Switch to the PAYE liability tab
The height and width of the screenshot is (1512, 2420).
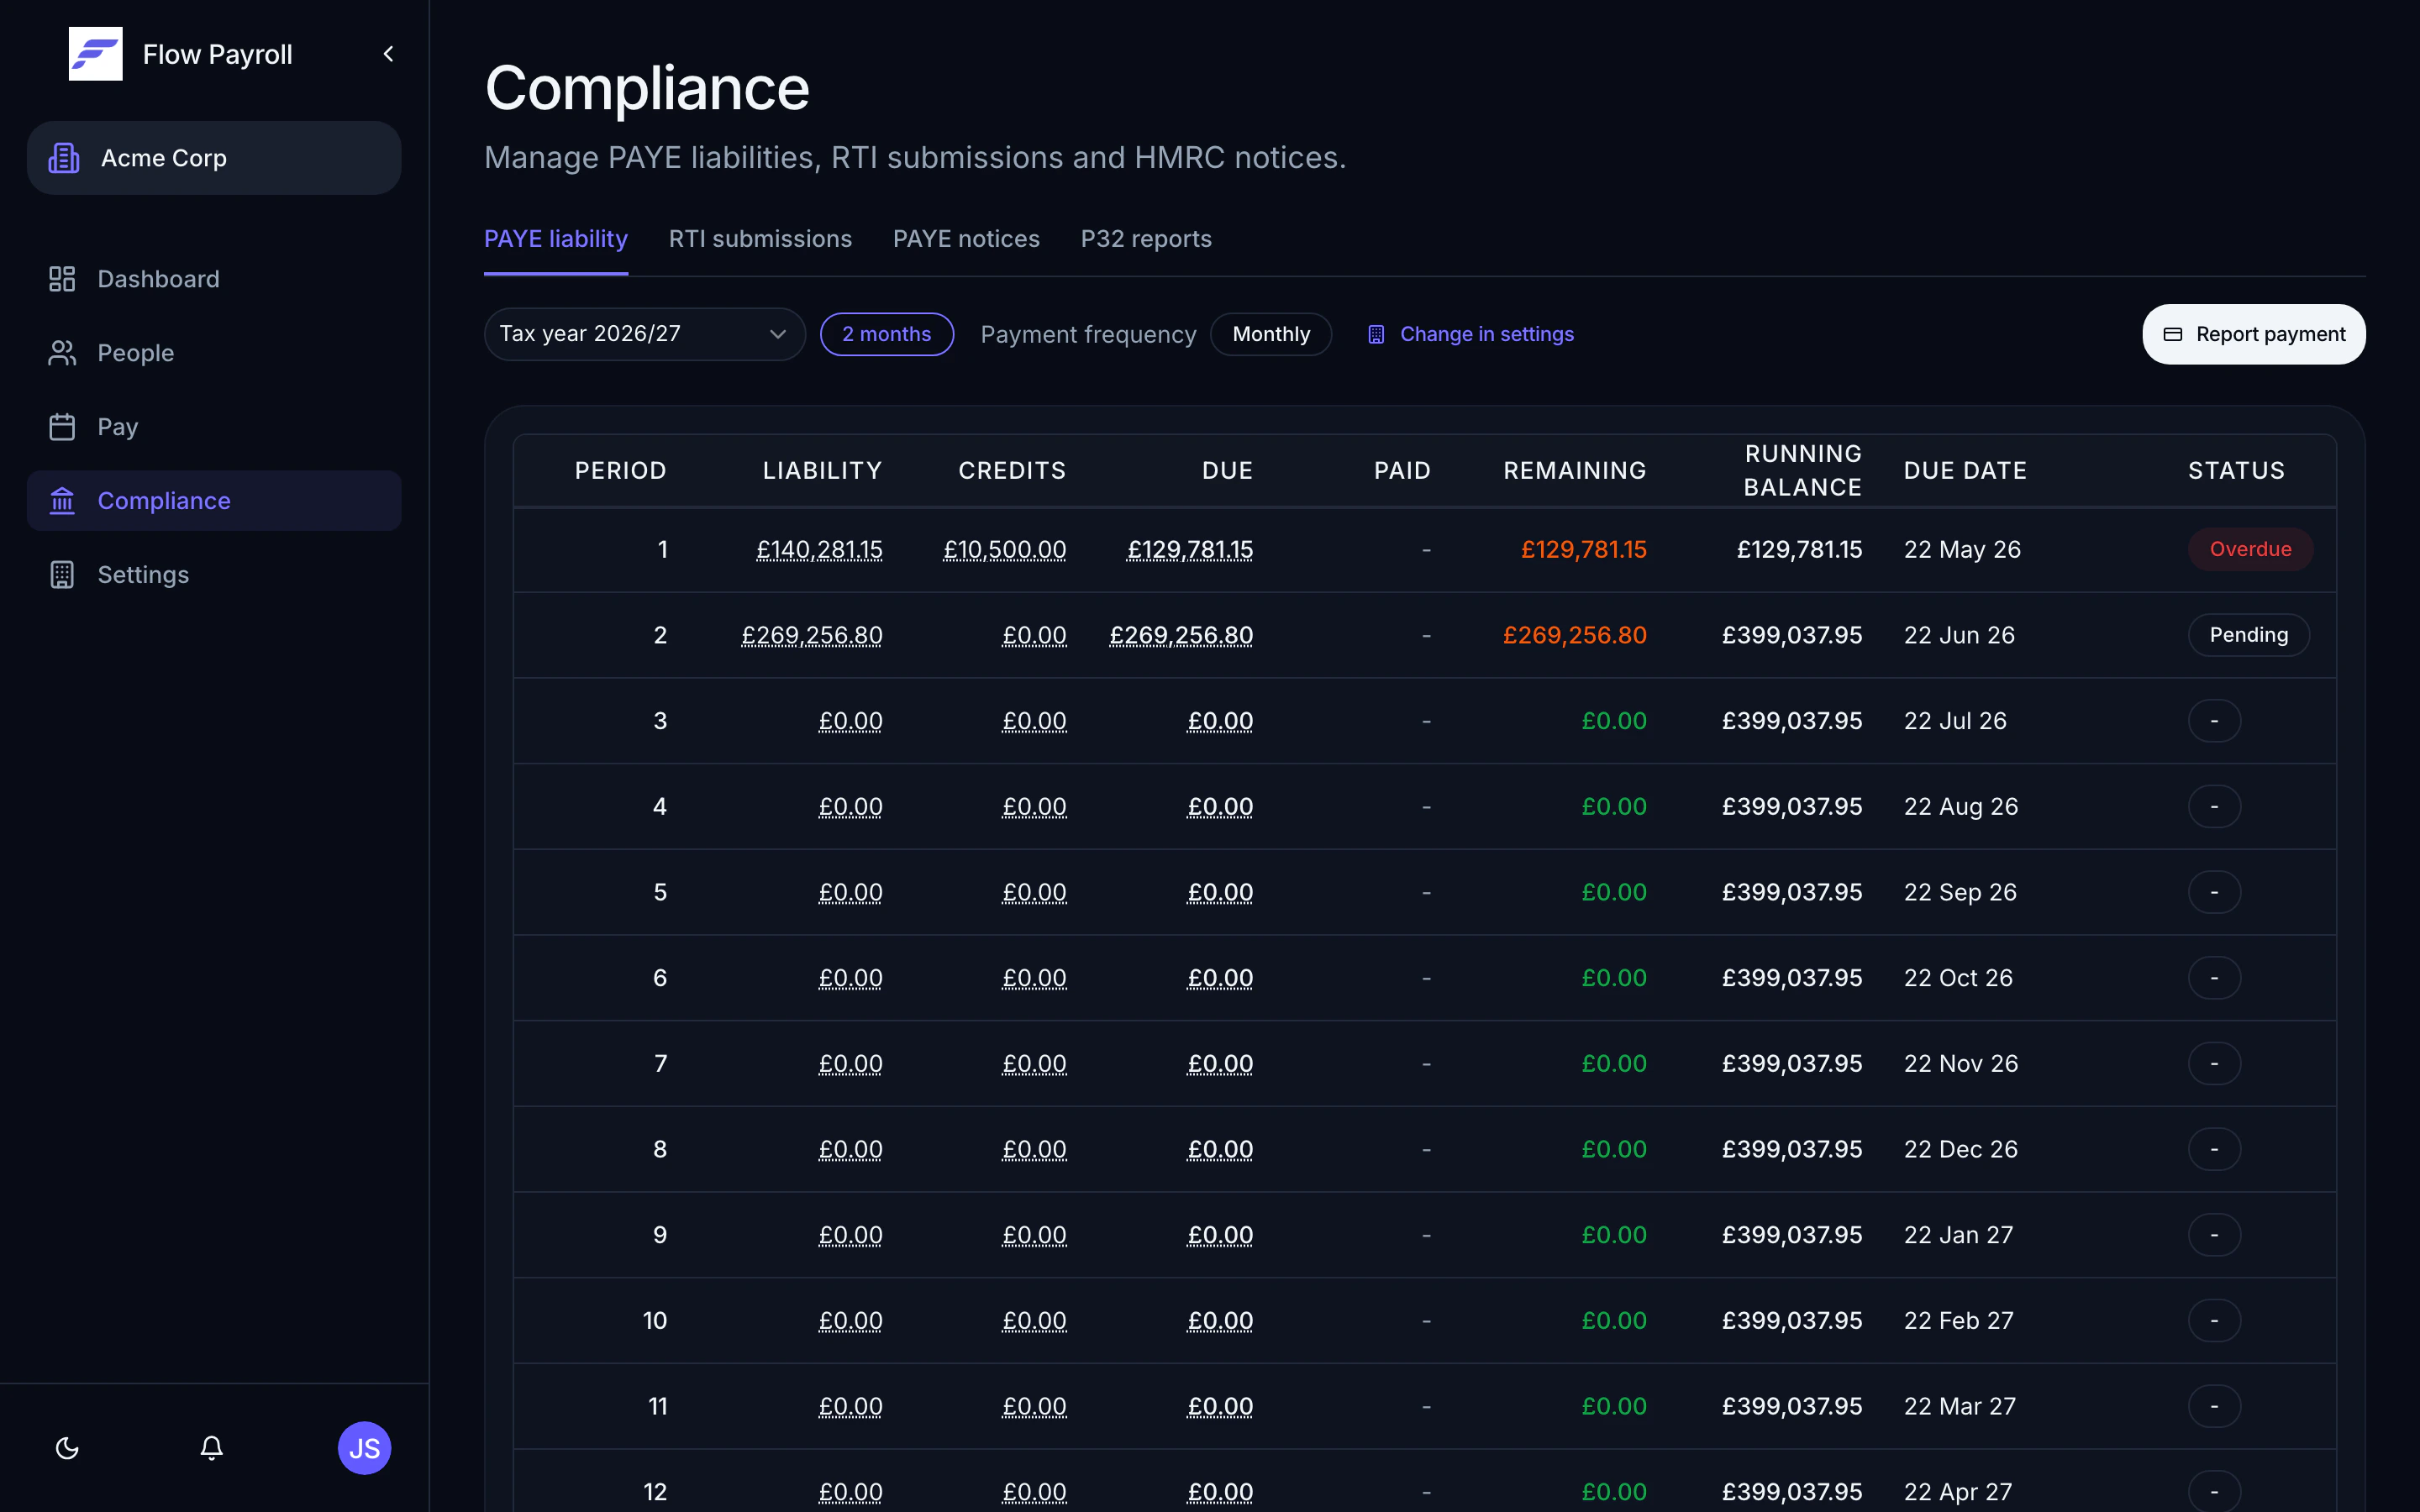(556, 239)
